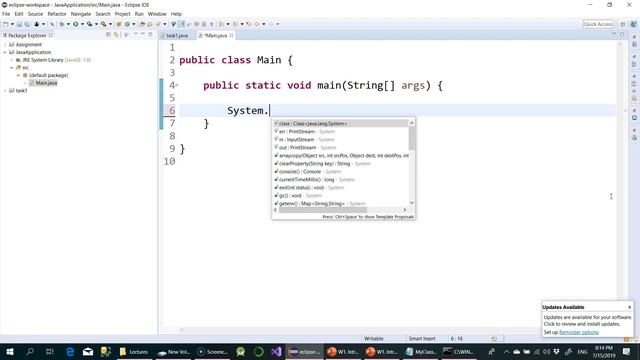The height and width of the screenshot is (360, 640).
Task: Click the Toggle Mark Occurrences toolbar icon
Action: click(181, 24)
